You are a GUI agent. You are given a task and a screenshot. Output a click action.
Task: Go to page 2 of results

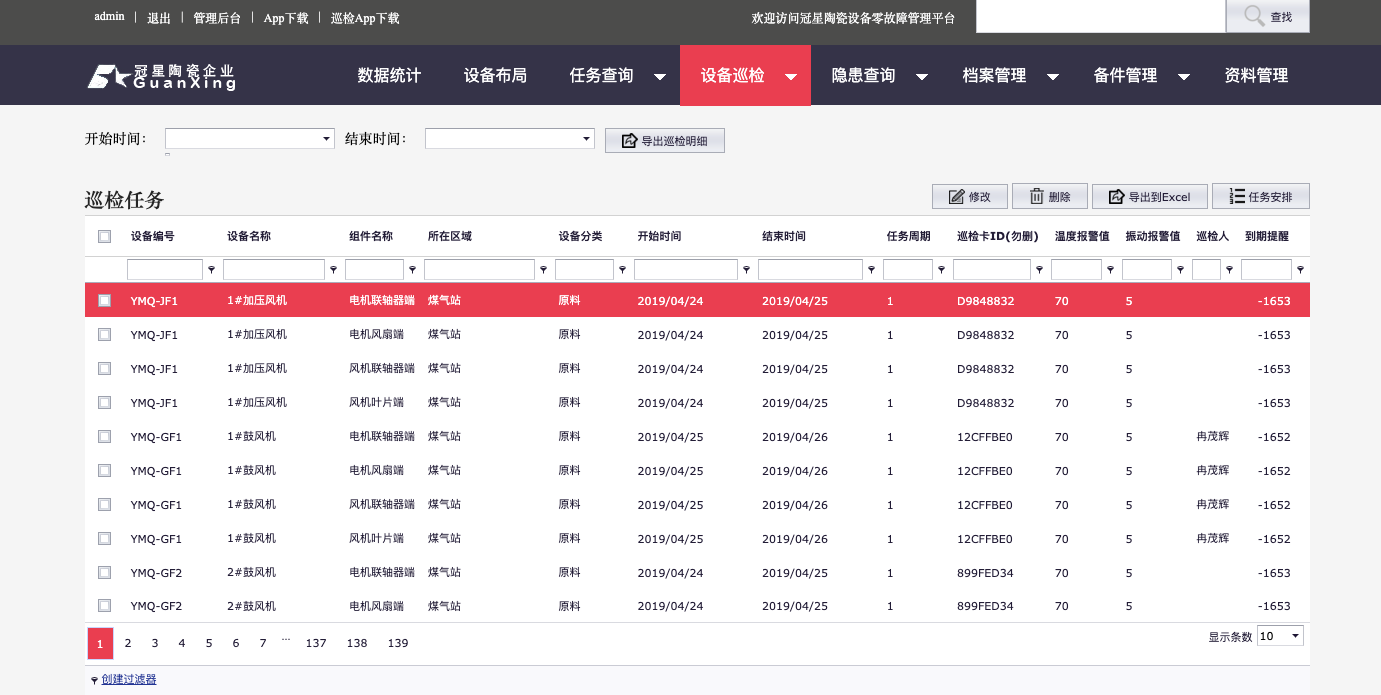(128, 643)
